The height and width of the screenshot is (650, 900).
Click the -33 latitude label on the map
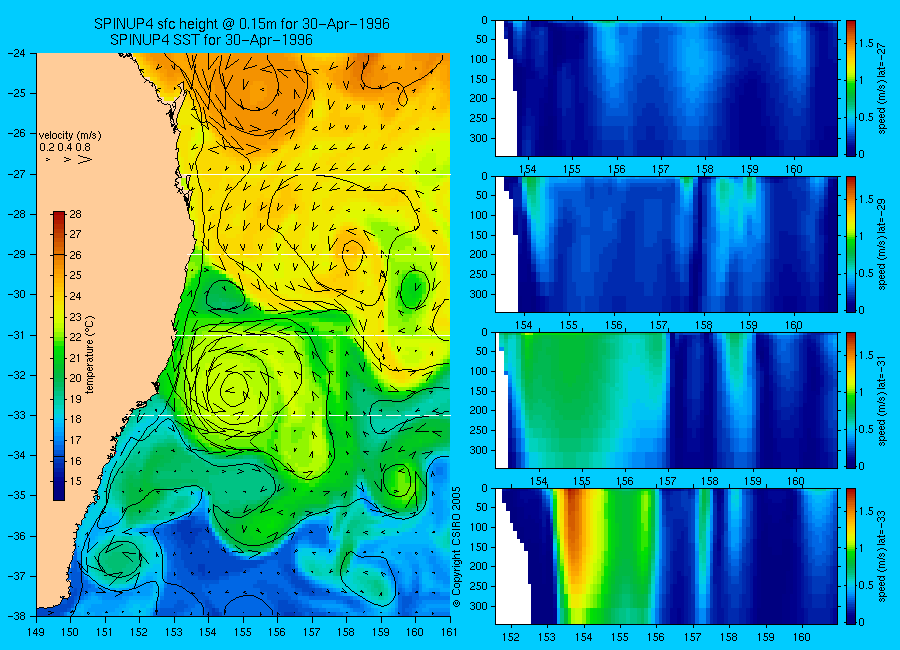coord(16,415)
